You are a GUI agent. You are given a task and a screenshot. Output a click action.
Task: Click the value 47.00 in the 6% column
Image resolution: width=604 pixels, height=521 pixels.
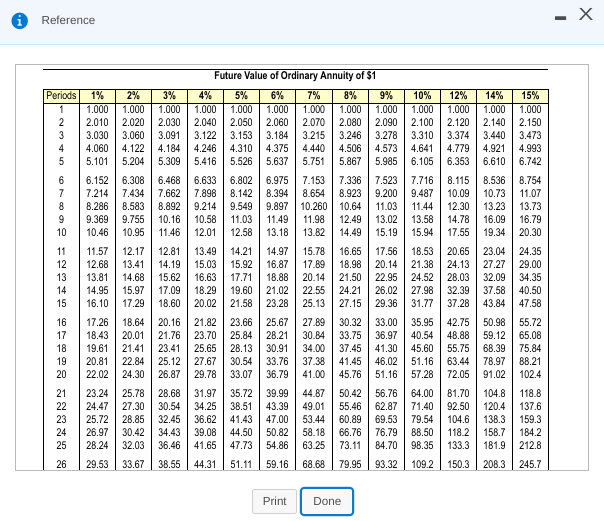(277, 419)
